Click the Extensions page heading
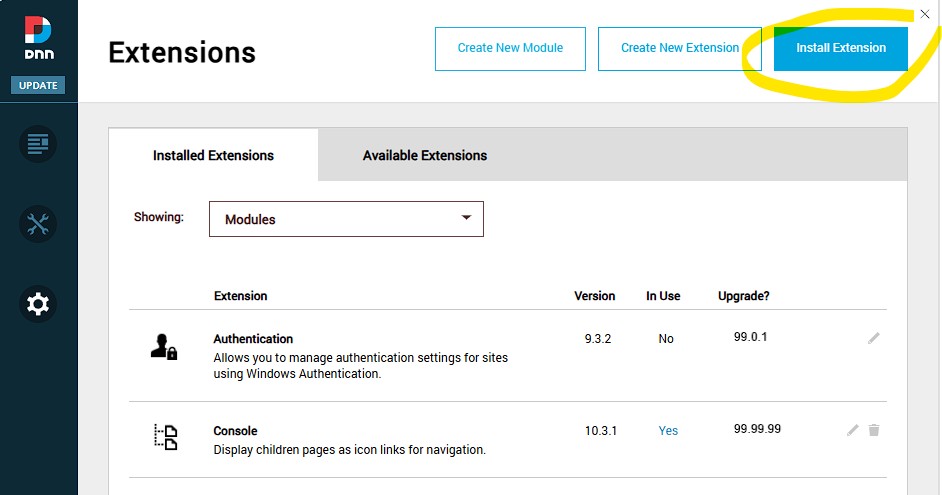The height and width of the screenshot is (495, 942). (182, 52)
